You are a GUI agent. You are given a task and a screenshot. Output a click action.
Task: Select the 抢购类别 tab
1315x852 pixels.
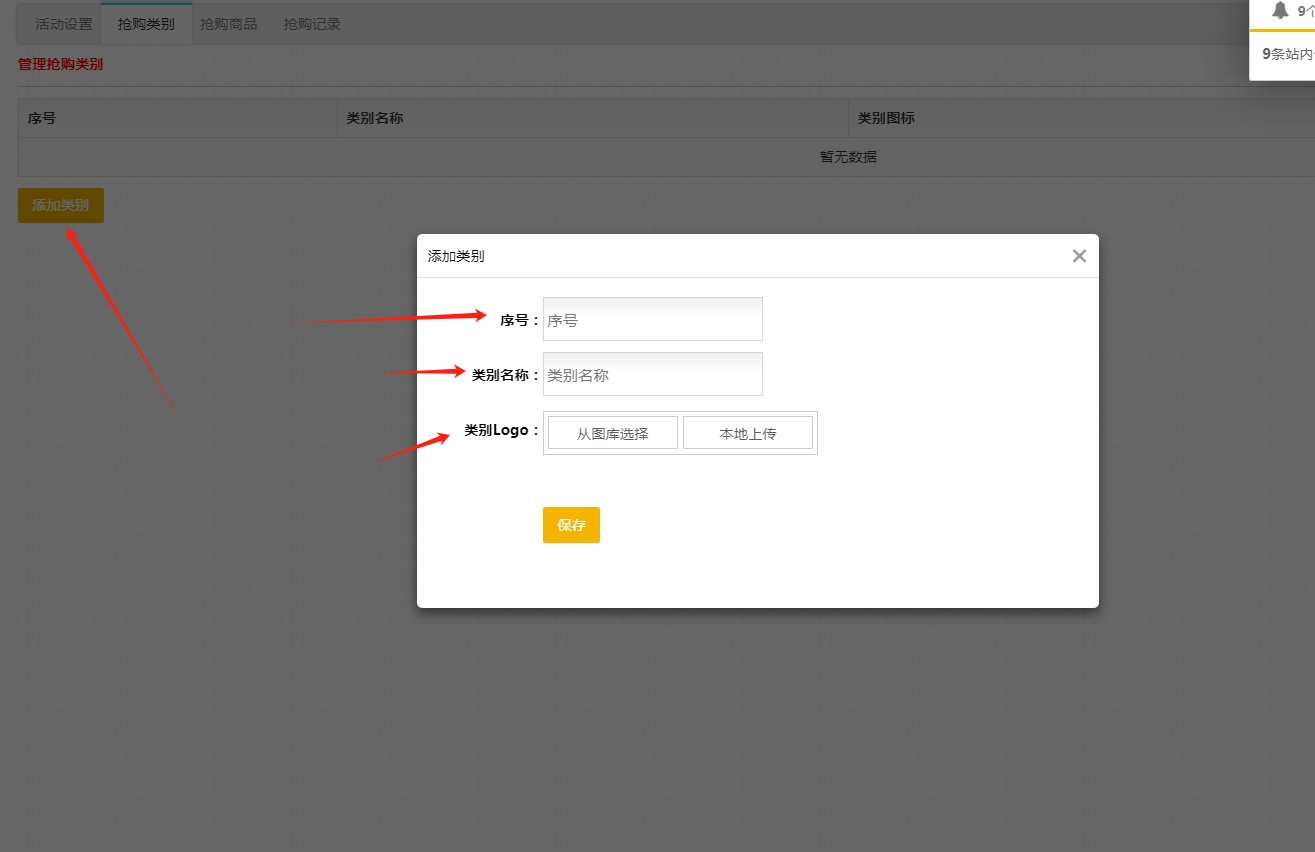click(x=146, y=24)
